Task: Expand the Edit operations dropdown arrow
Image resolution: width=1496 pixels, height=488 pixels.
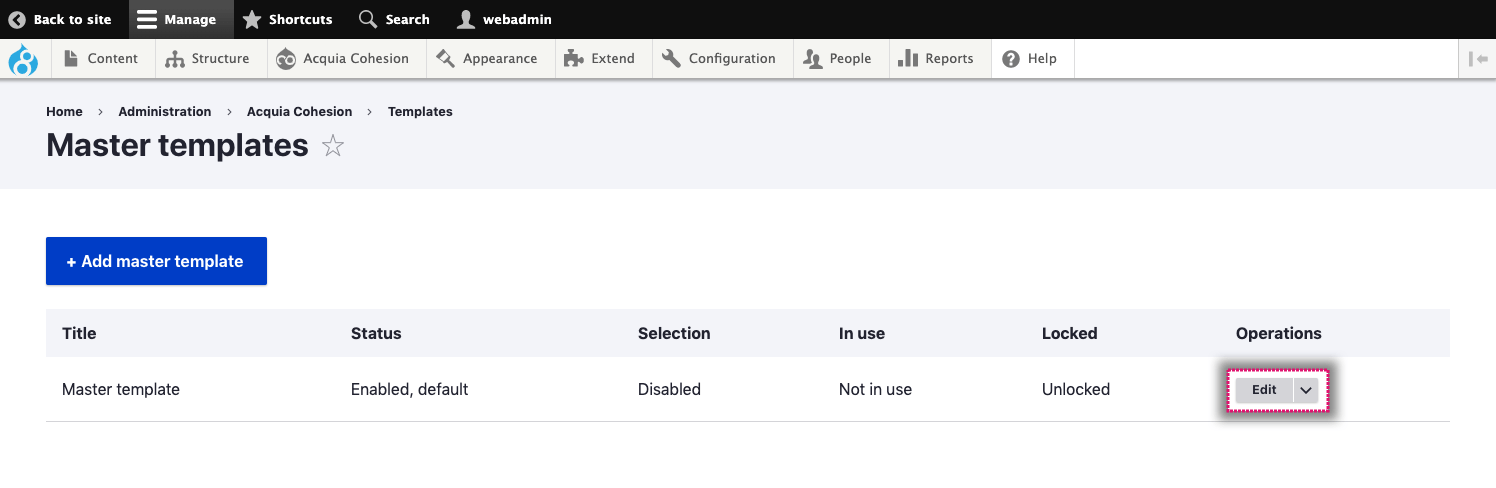Action: tap(1306, 390)
